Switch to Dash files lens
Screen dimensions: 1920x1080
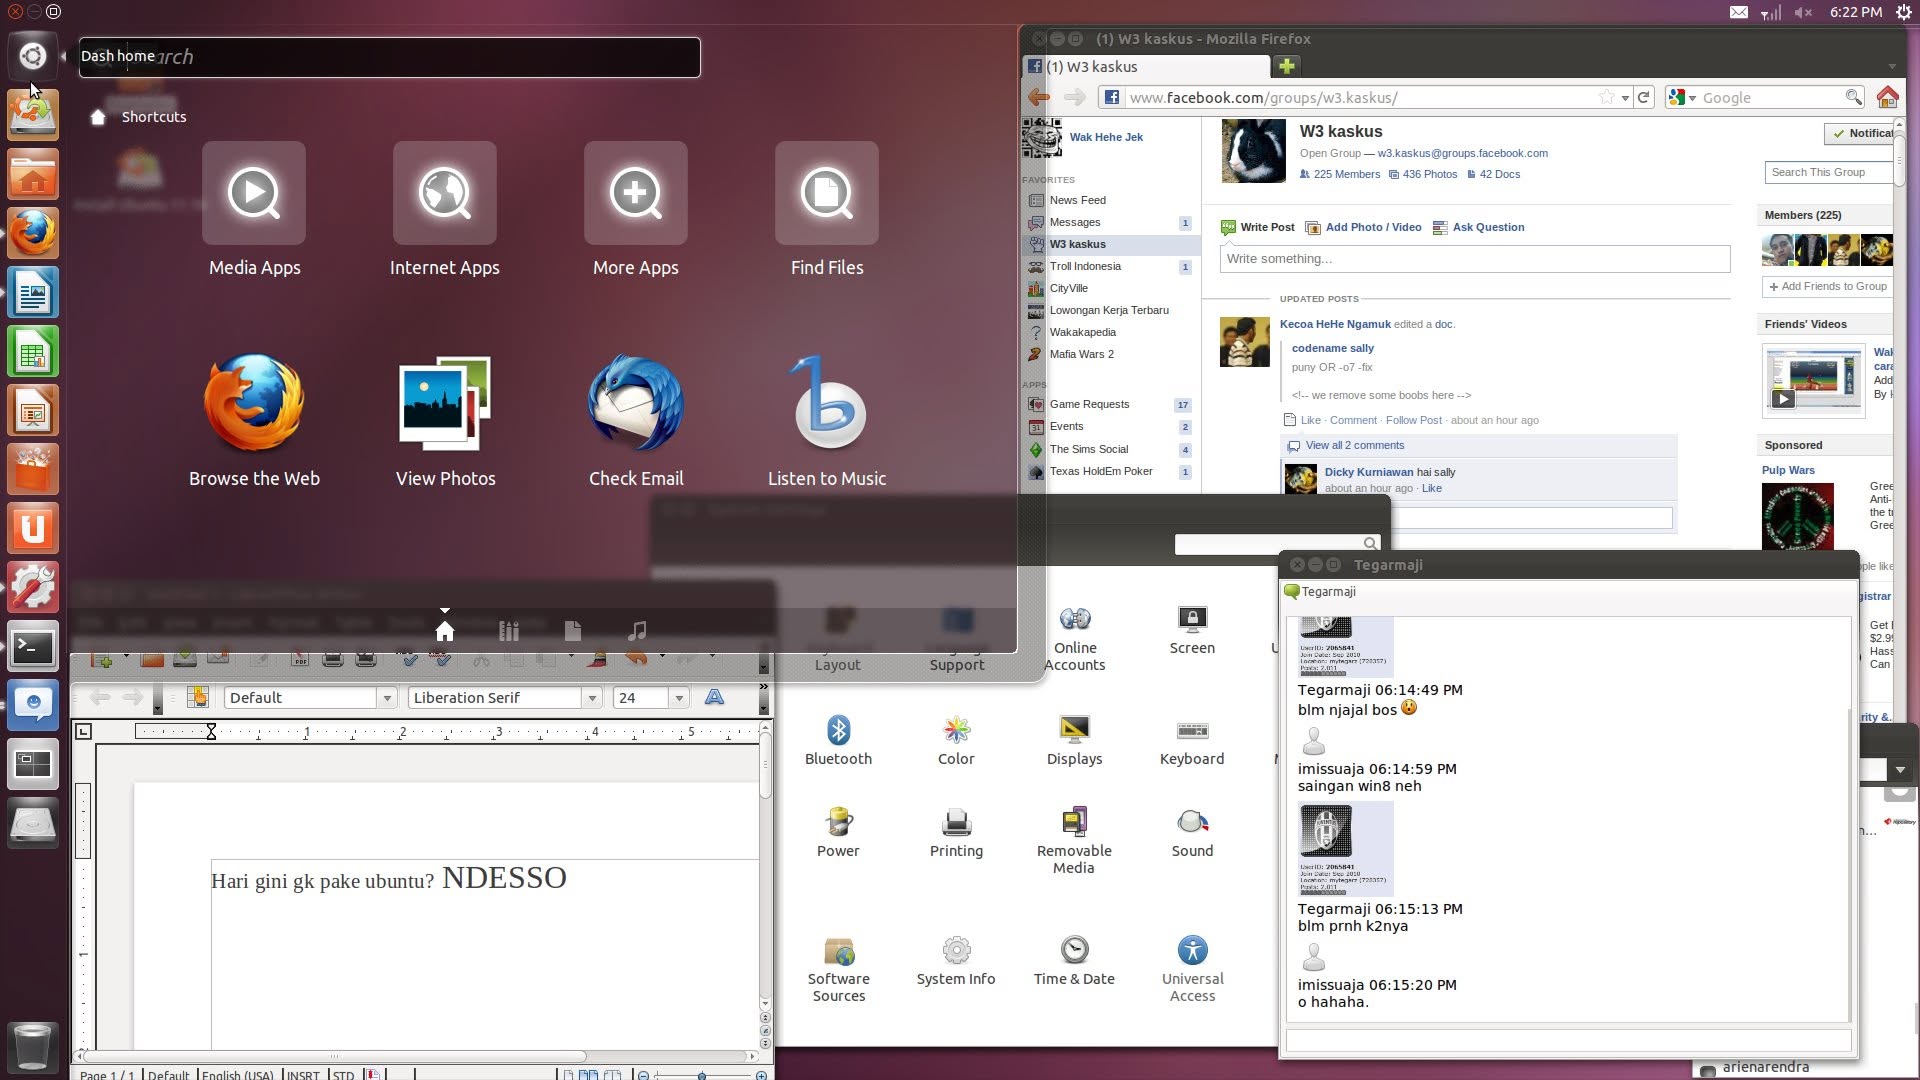coord(572,631)
